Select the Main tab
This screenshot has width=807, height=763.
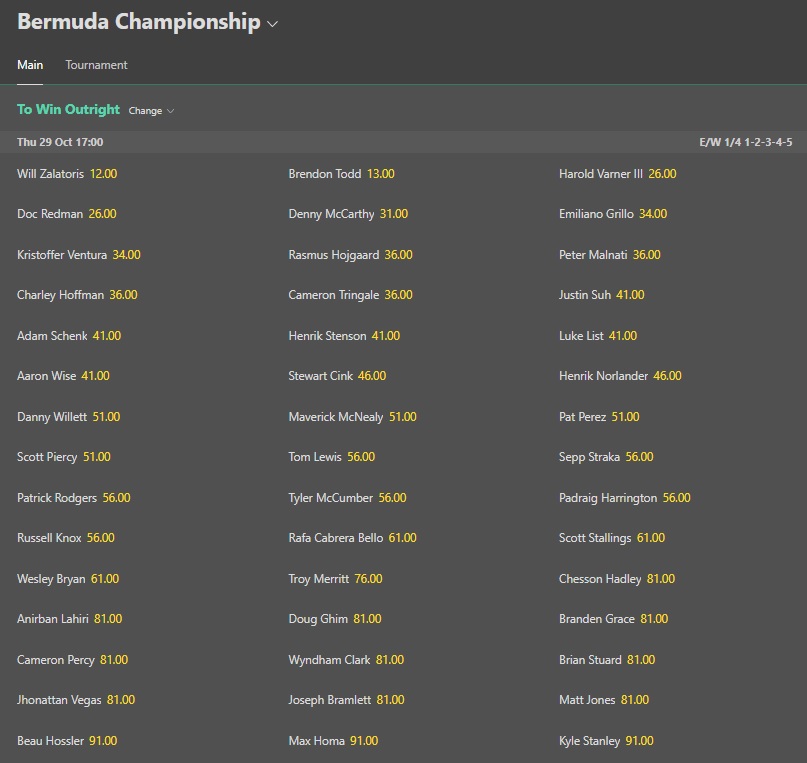click(x=30, y=65)
